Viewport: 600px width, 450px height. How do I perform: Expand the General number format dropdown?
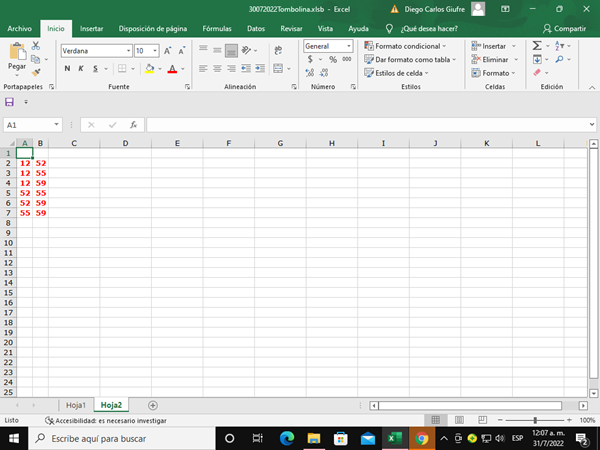click(348, 46)
